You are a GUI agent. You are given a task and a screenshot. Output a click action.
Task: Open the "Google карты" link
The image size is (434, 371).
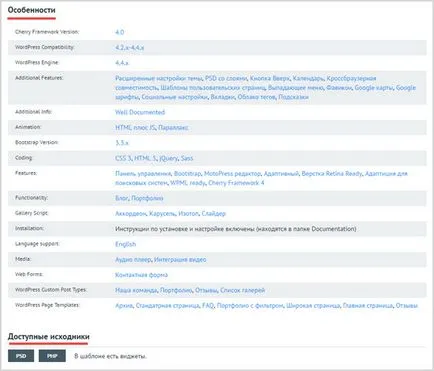point(374,88)
